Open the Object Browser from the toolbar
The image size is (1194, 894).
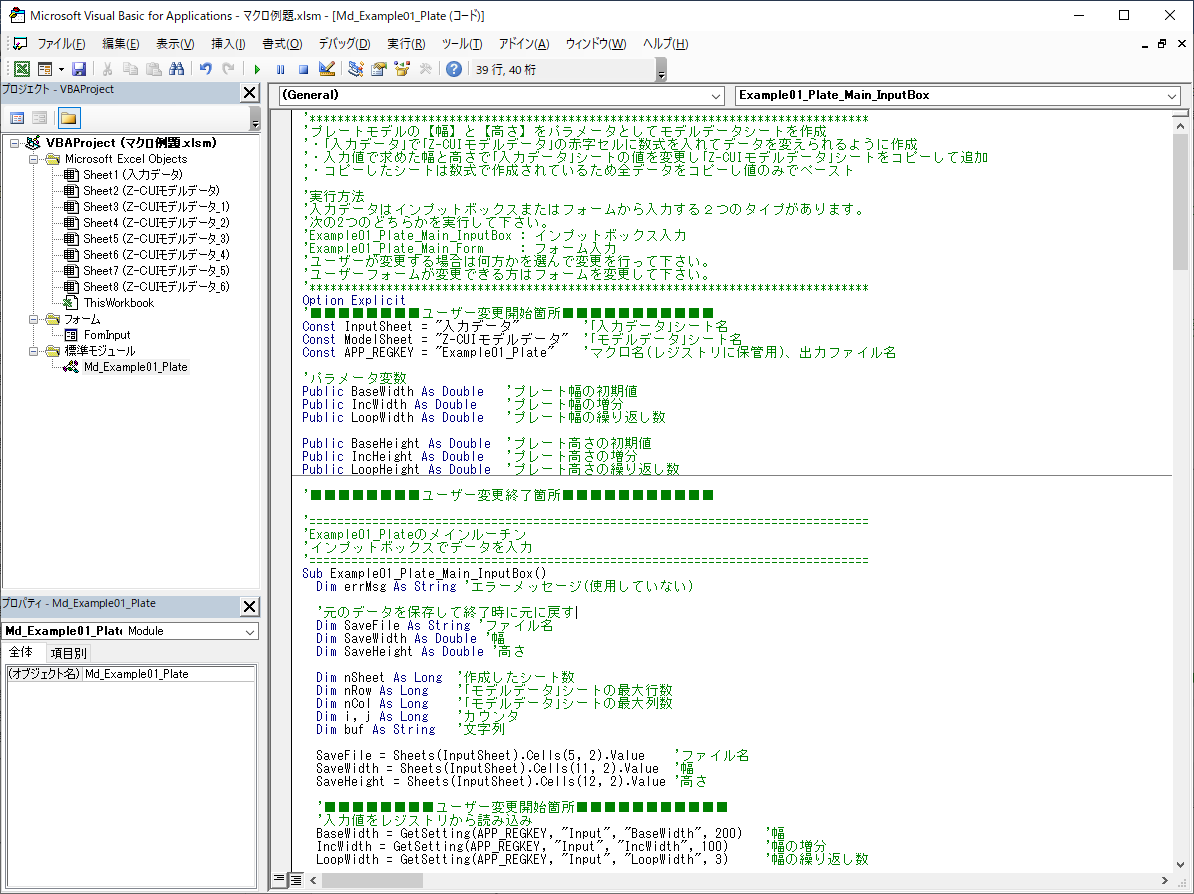point(403,68)
